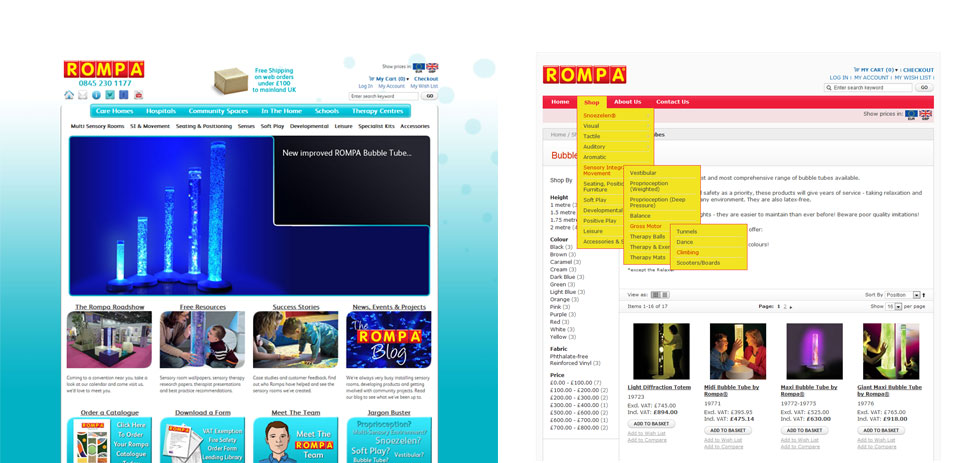Open Hospitals tab on left page

click(161, 111)
